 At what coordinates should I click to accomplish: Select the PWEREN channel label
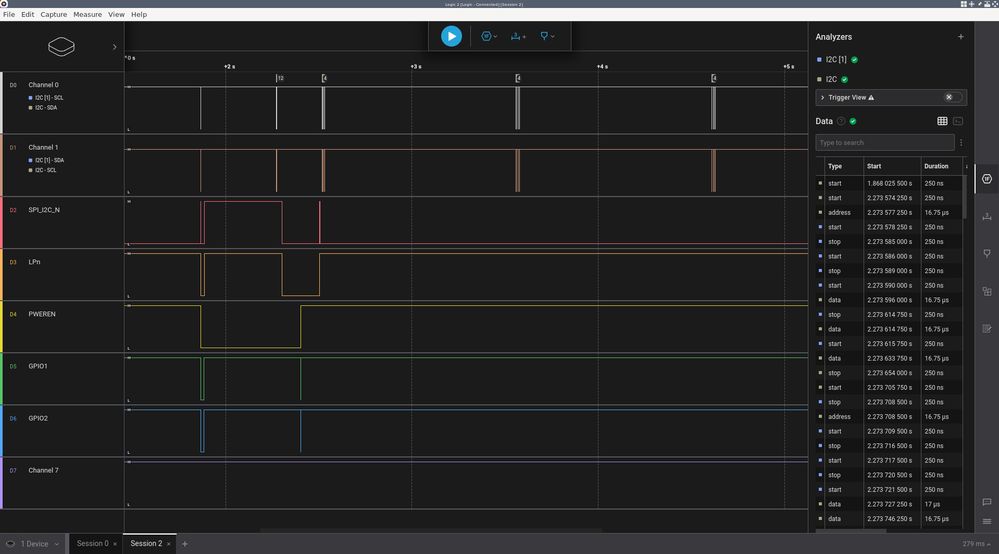pyautogui.click(x=42, y=314)
